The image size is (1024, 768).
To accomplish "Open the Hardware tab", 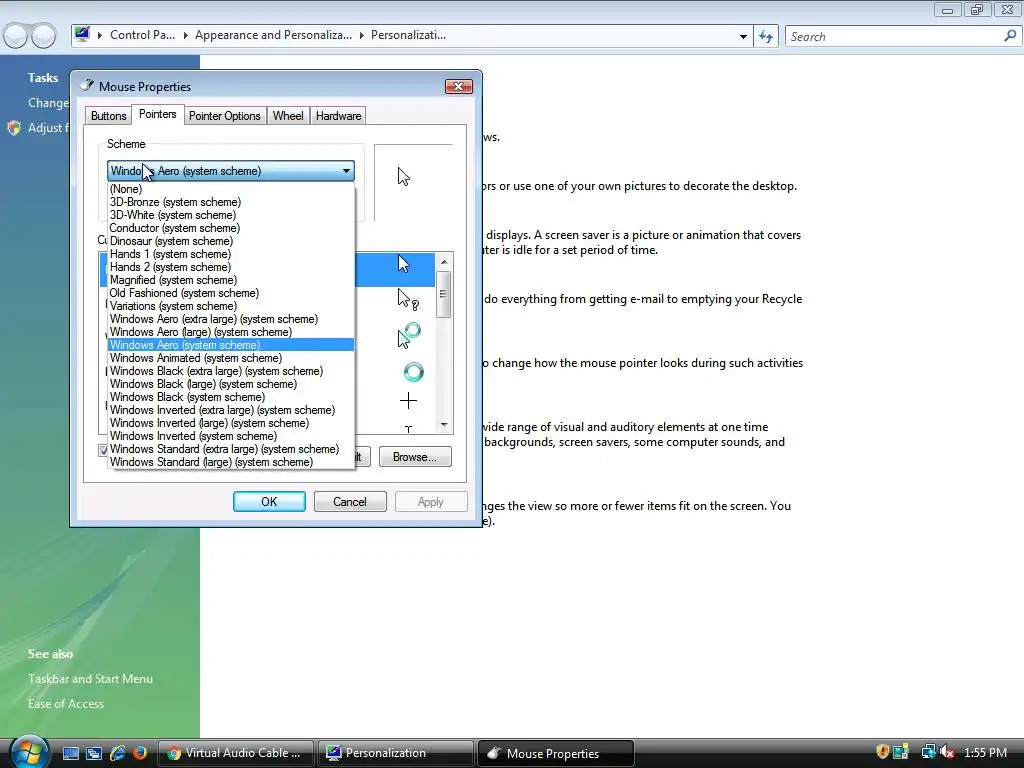I will [338, 116].
